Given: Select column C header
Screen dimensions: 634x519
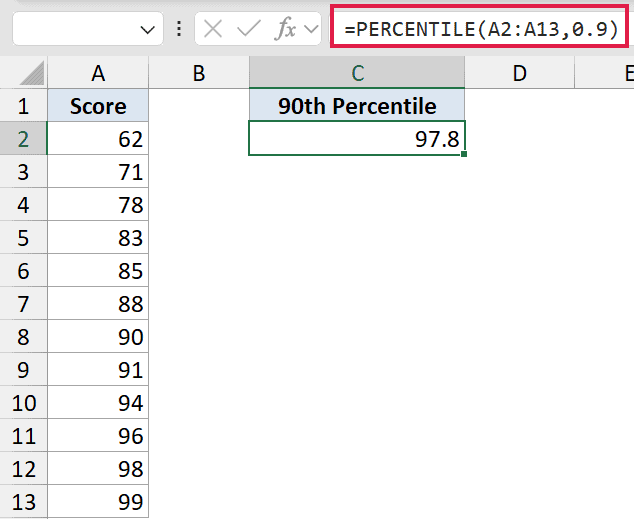Looking at the screenshot, I should [357, 73].
